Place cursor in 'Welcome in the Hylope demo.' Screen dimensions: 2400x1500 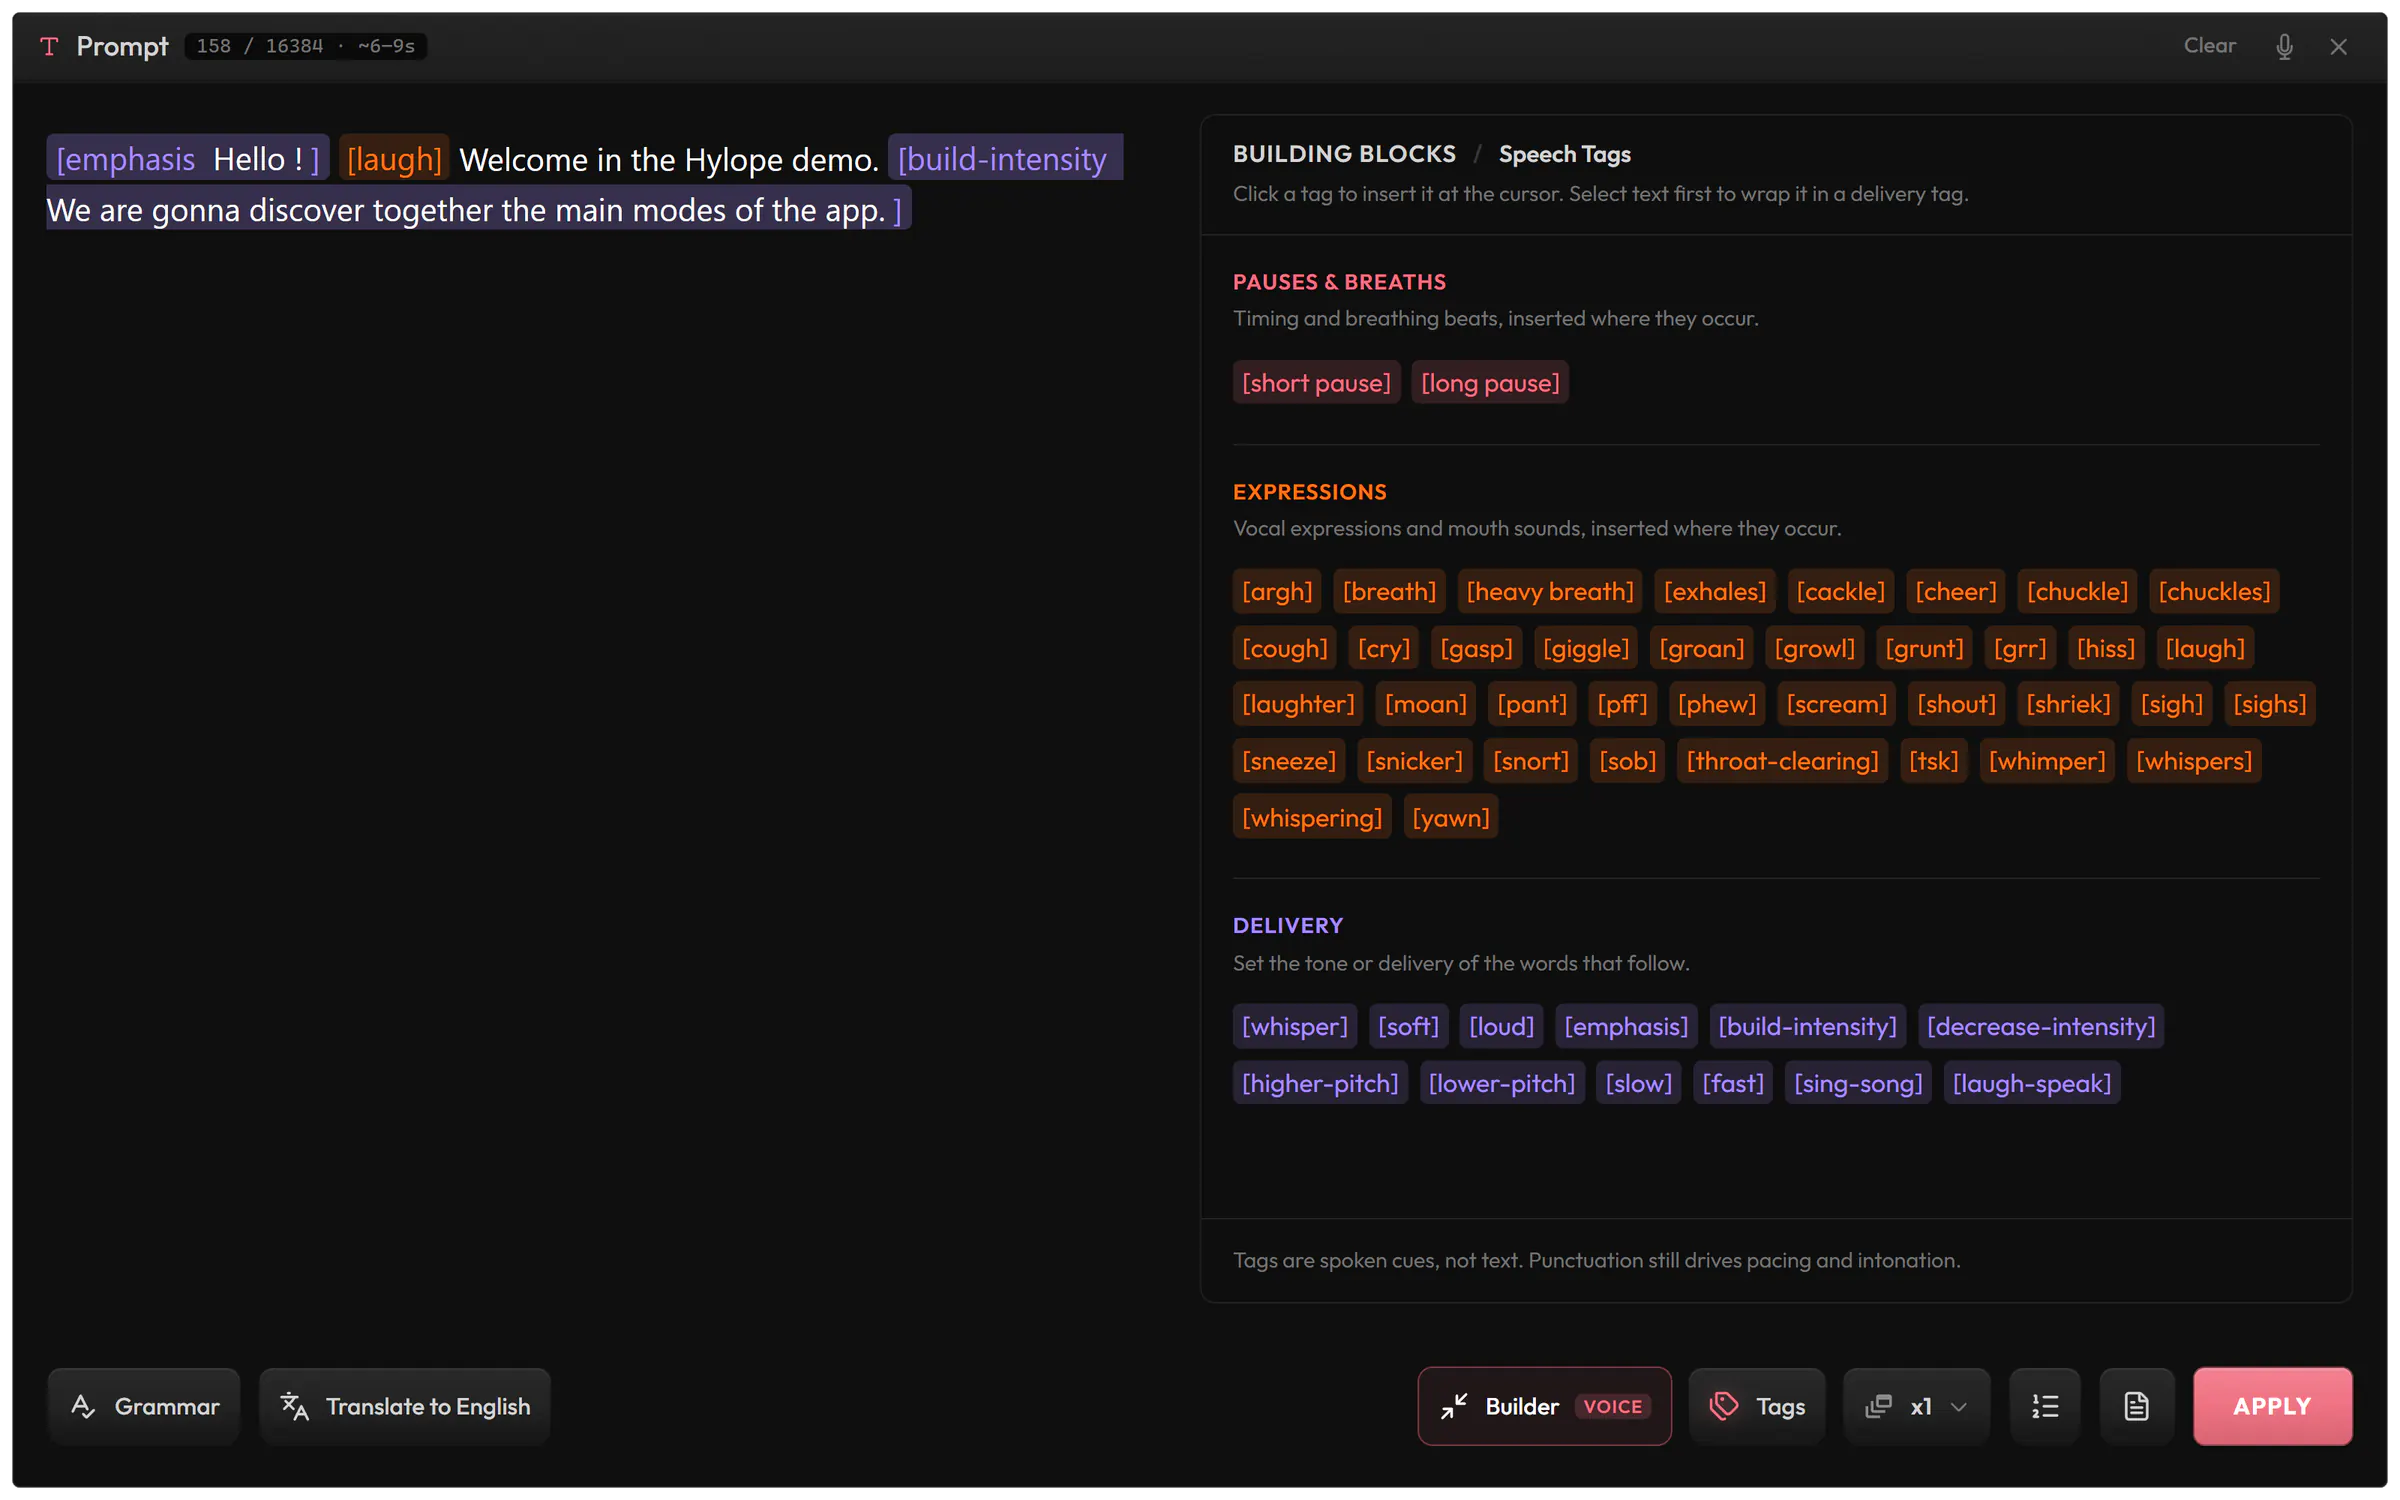pyautogui.click(x=668, y=159)
